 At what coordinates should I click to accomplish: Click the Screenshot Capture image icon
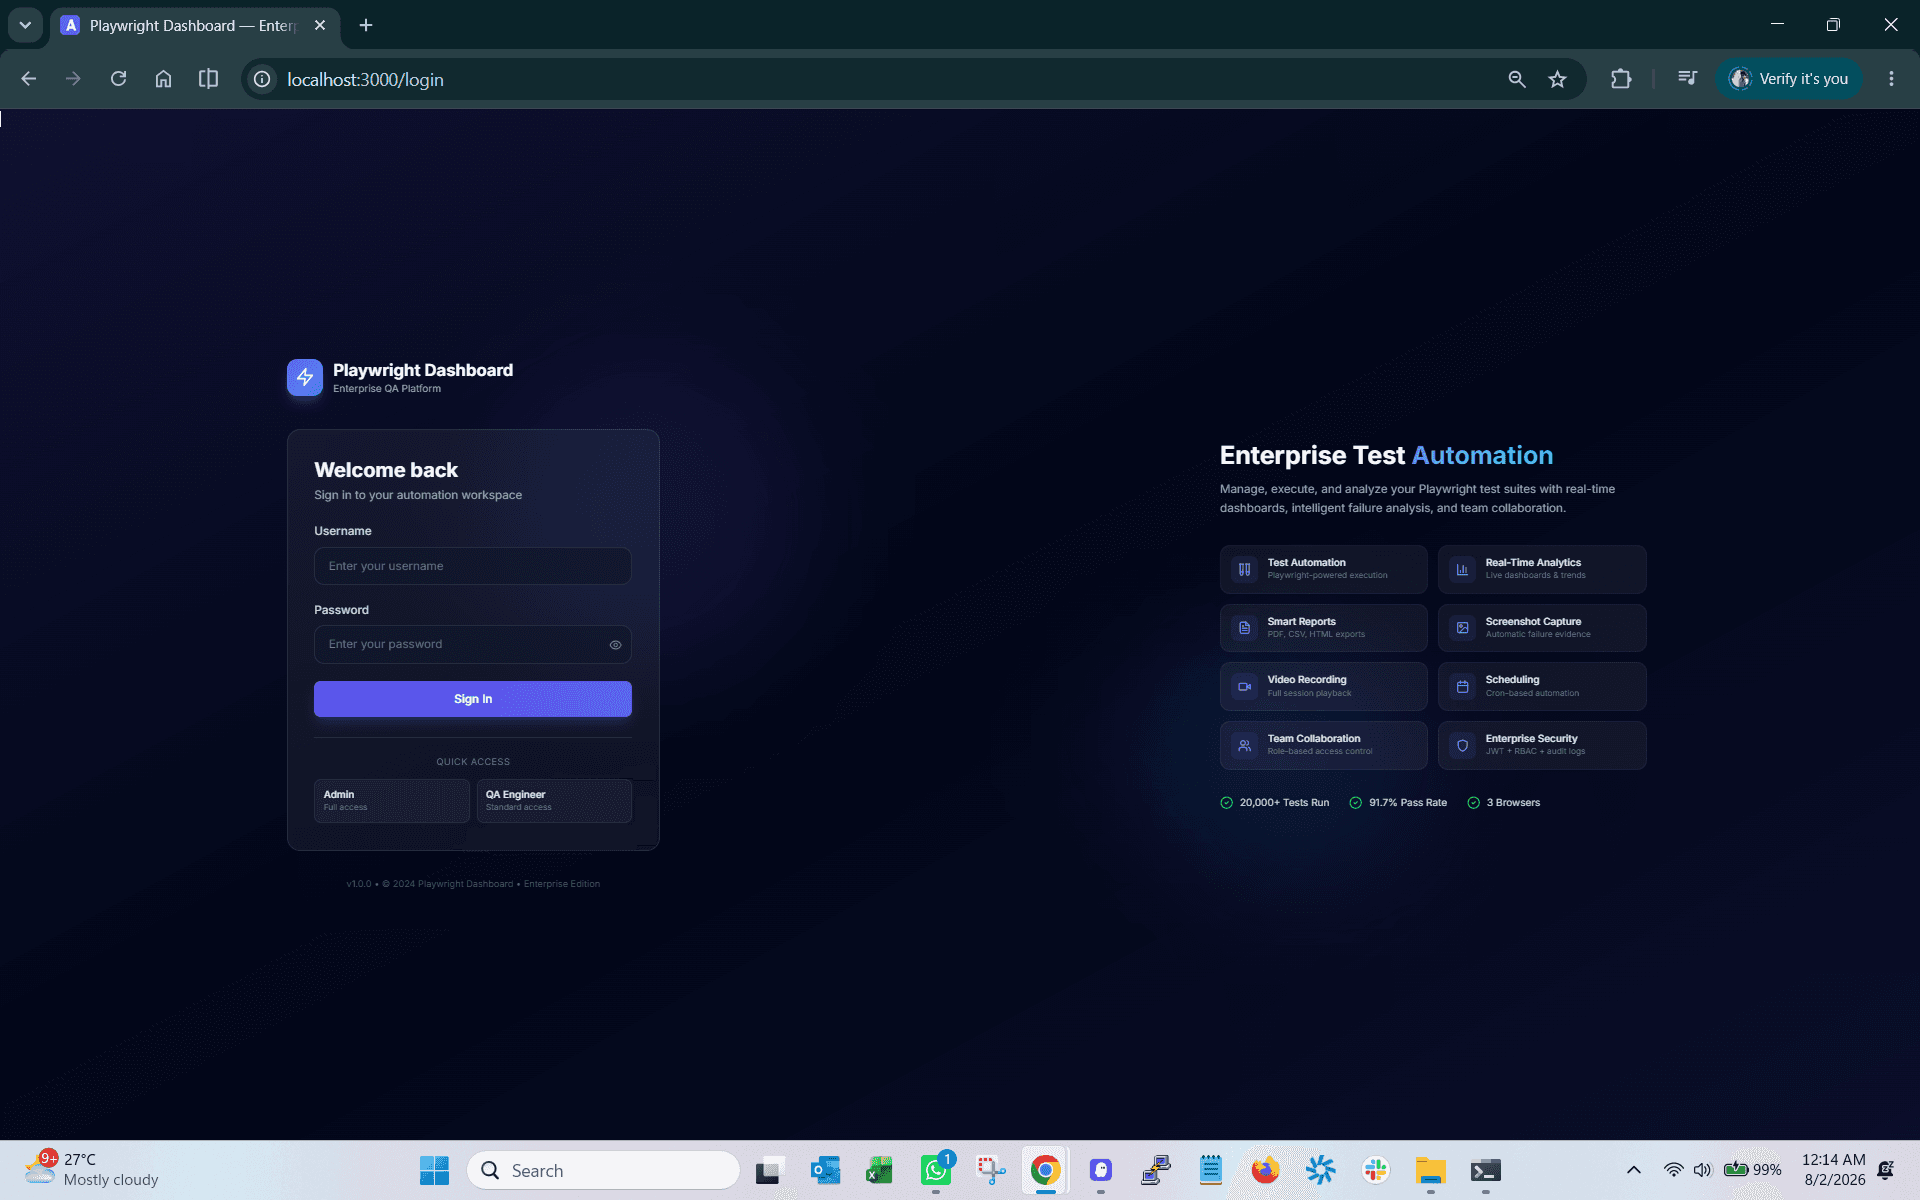(x=1463, y=628)
